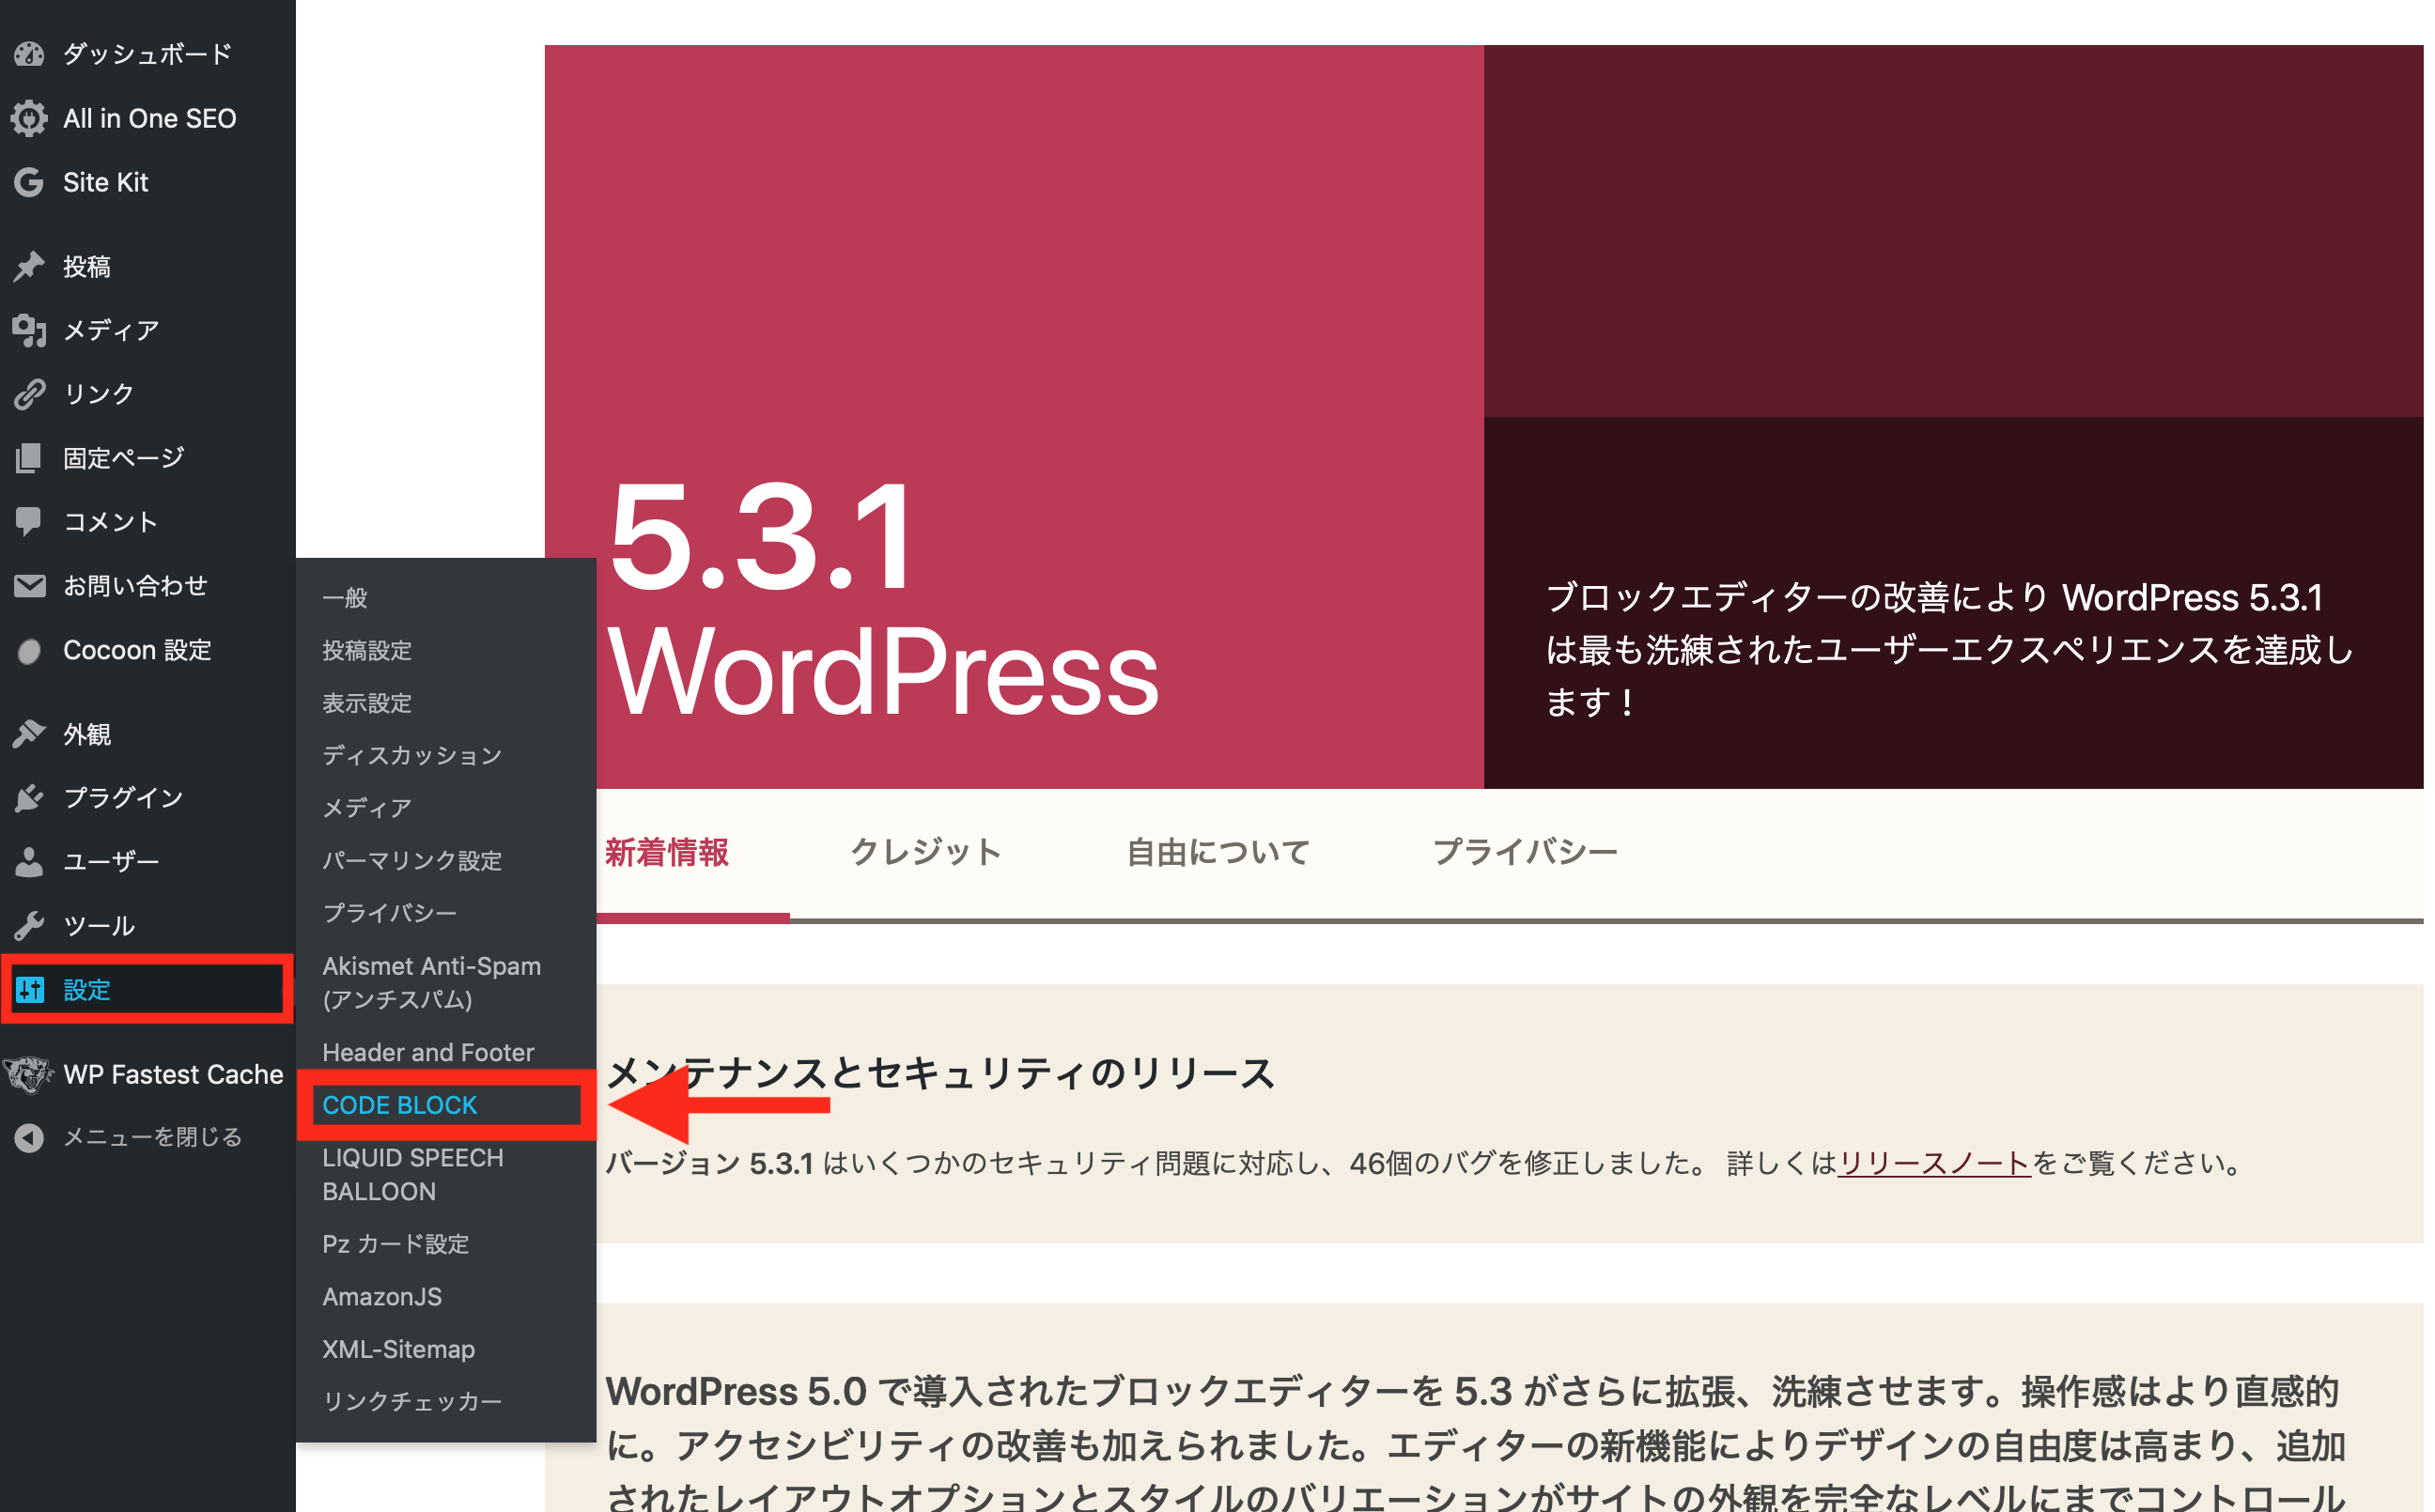
Task: Click the chain link icon beside リンク
Action: coord(29,394)
